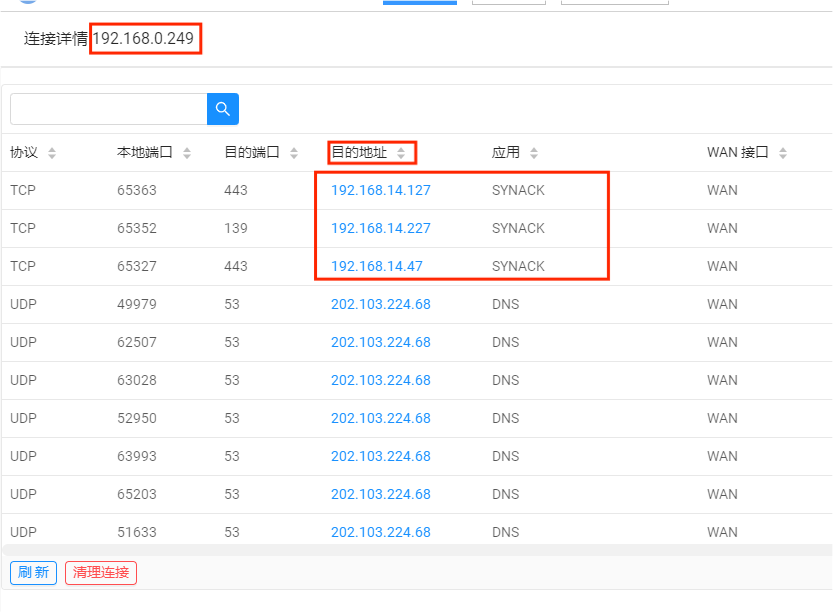Sort the table by the 协议 column
Viewport: 833px width, 612px height.
pos(50,153)
